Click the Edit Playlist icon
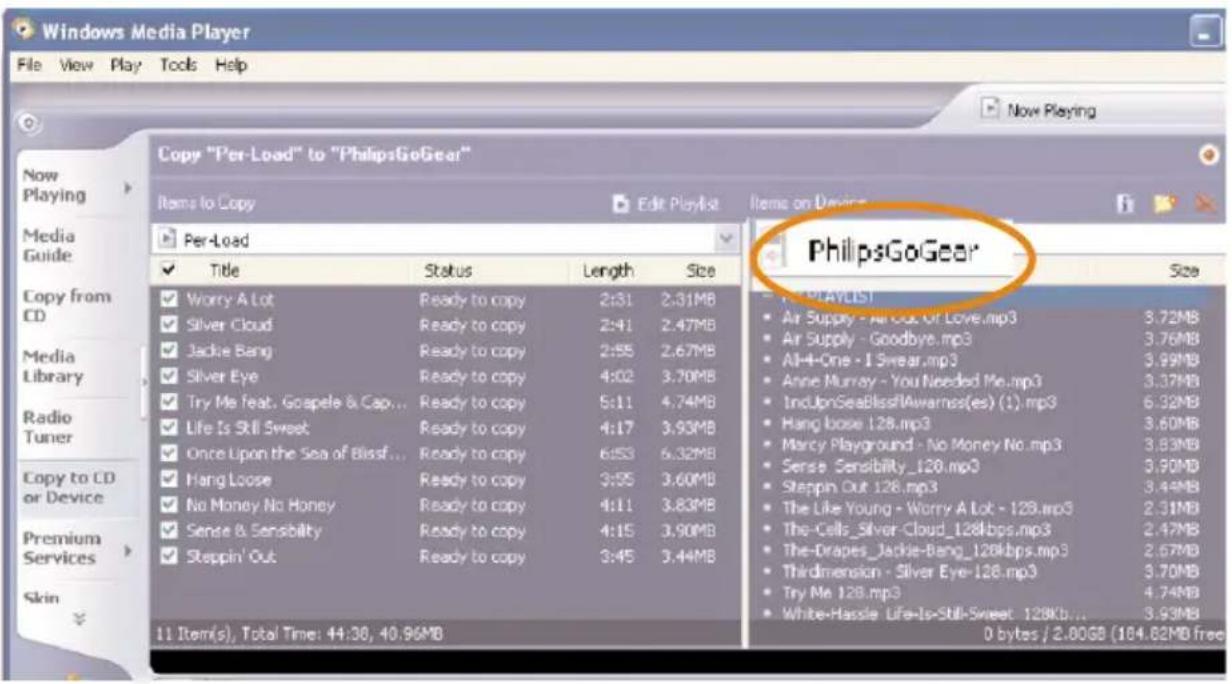 (x=620, y=204)
